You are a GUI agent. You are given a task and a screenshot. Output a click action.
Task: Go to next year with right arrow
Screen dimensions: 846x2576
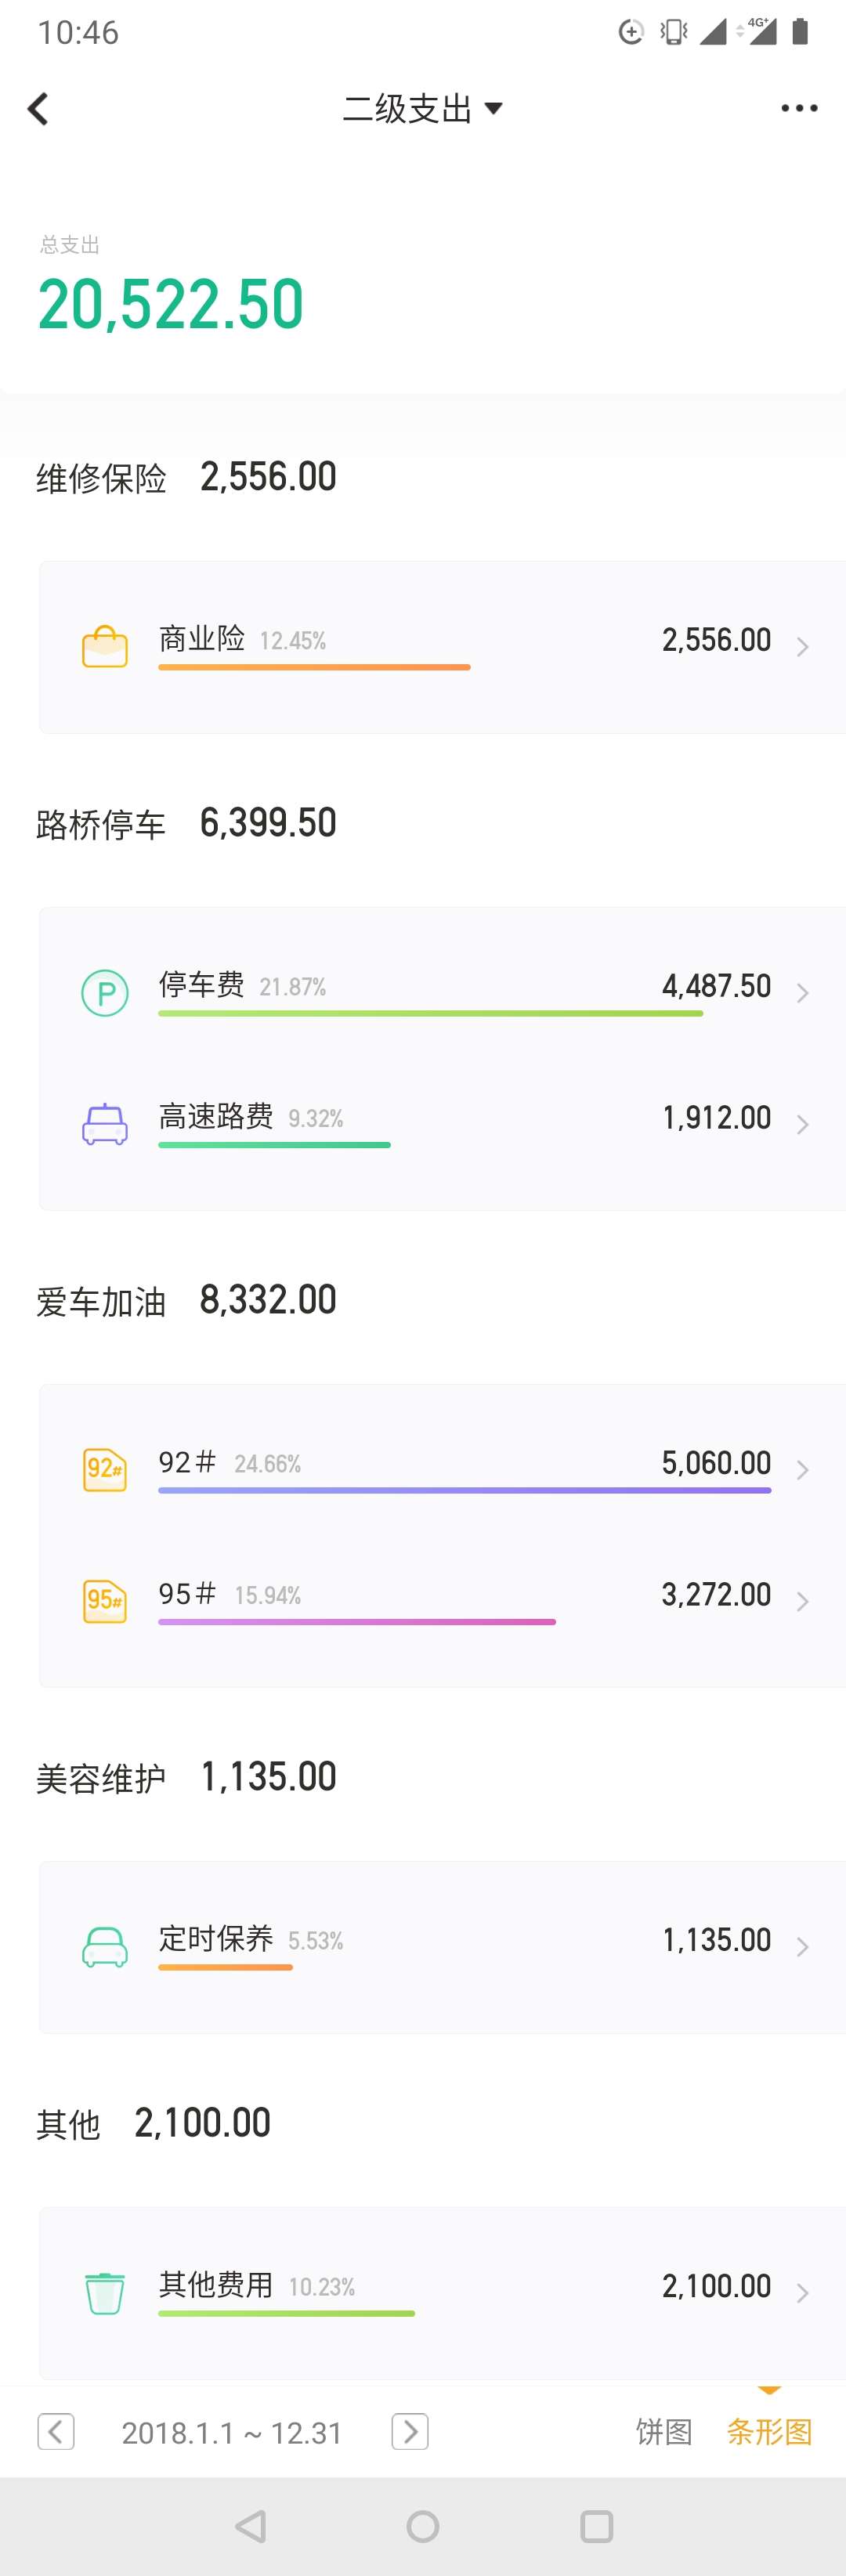point(410,2431)
